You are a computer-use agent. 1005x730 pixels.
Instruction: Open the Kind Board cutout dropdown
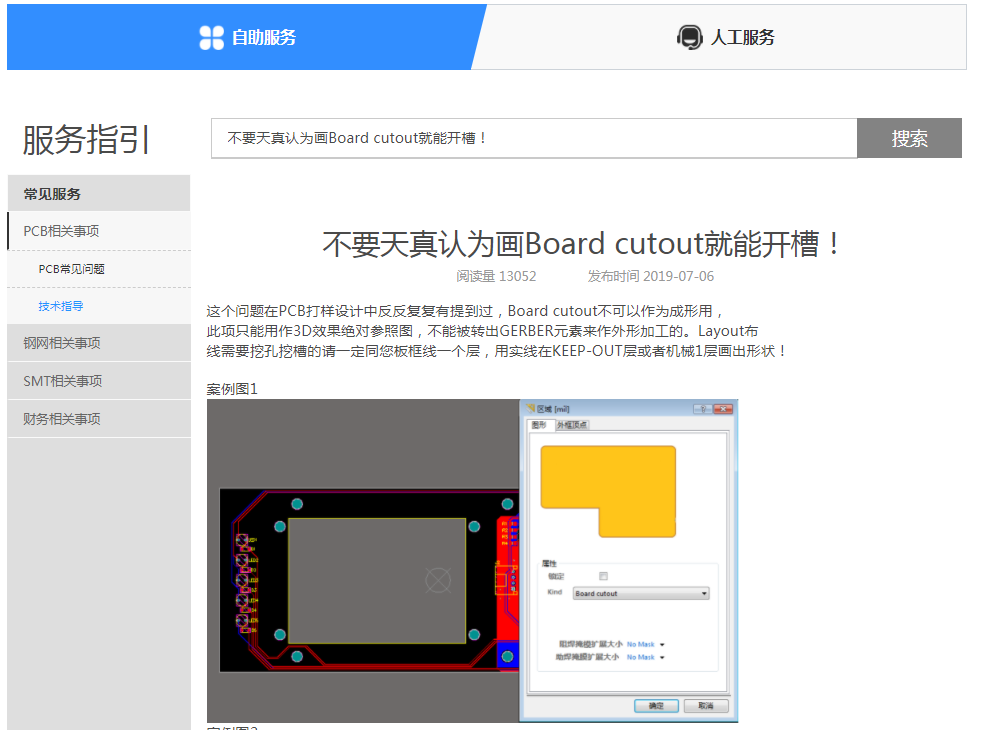pos(641,593)
